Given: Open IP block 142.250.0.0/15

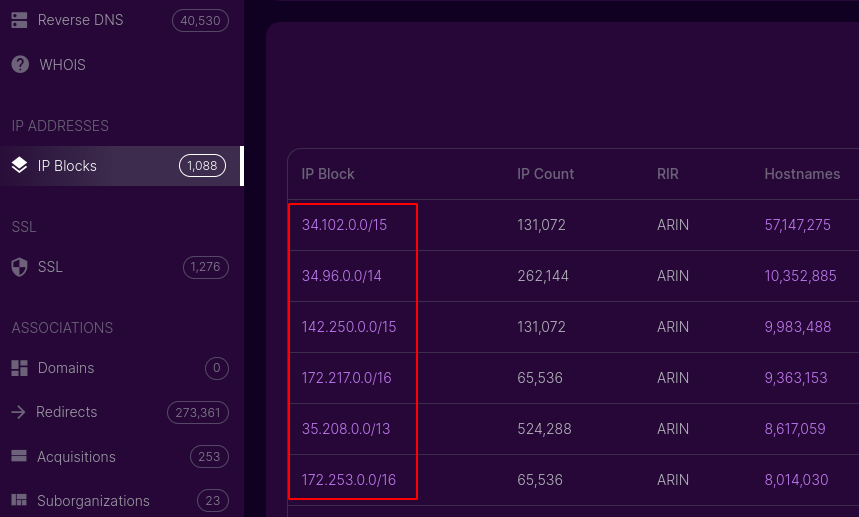Looking at the screenshot, I should [x=349, y=327].
